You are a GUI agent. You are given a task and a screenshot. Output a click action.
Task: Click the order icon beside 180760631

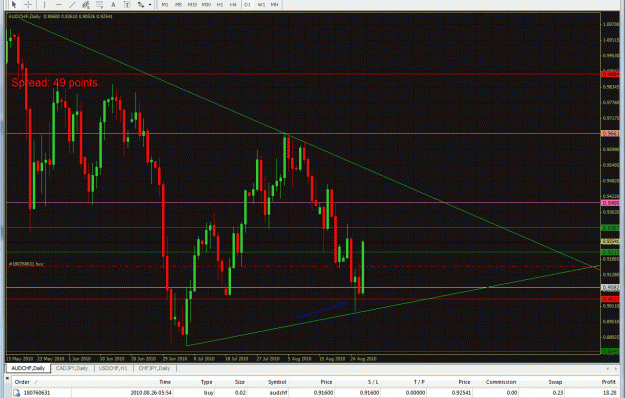16,393
